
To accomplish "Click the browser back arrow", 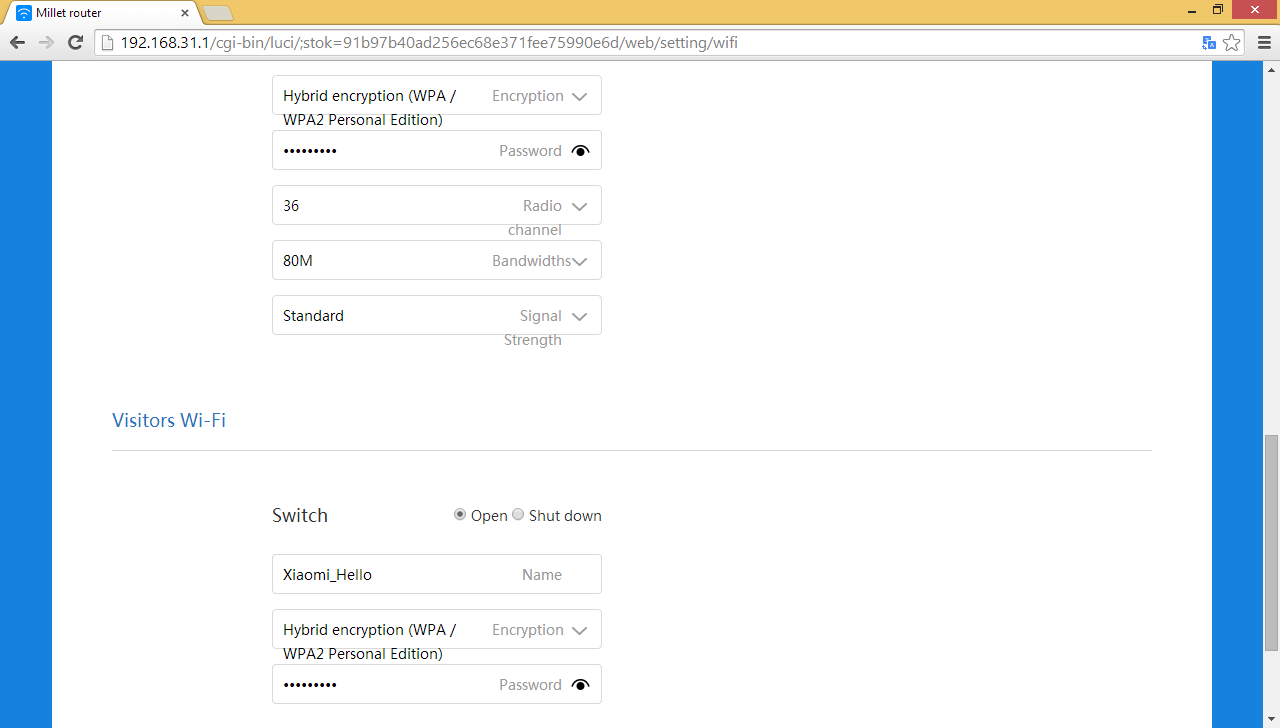I will pos(17,43).
